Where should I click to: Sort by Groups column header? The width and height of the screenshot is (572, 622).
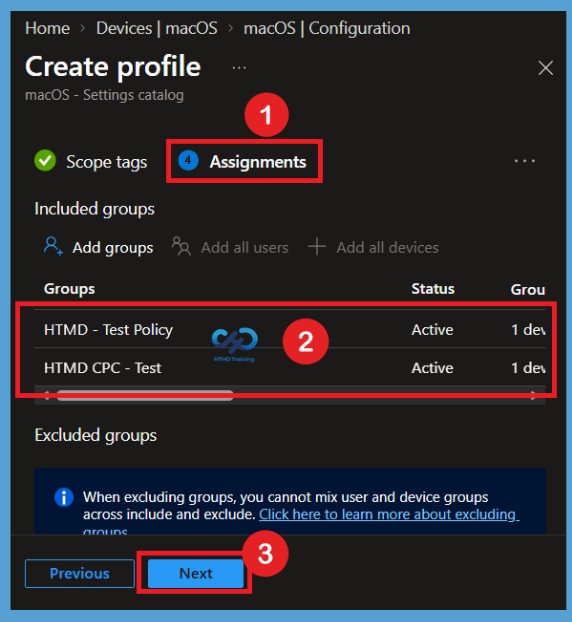69,289
